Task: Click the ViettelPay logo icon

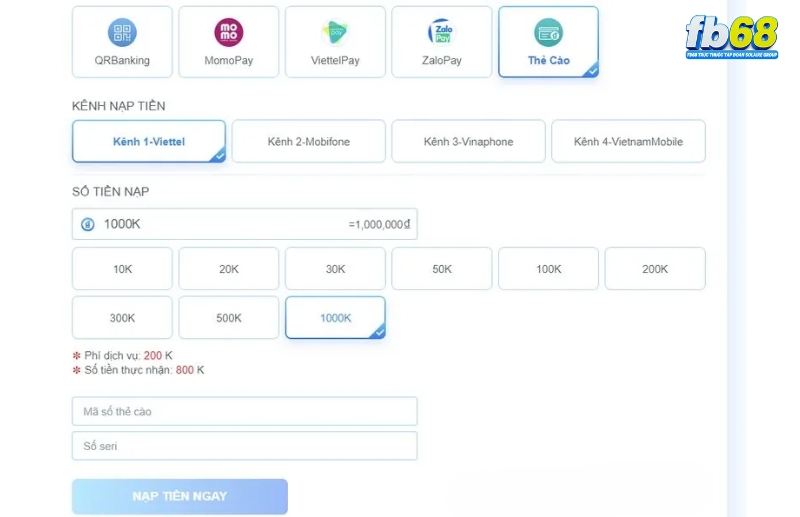Action: [335, 32]
